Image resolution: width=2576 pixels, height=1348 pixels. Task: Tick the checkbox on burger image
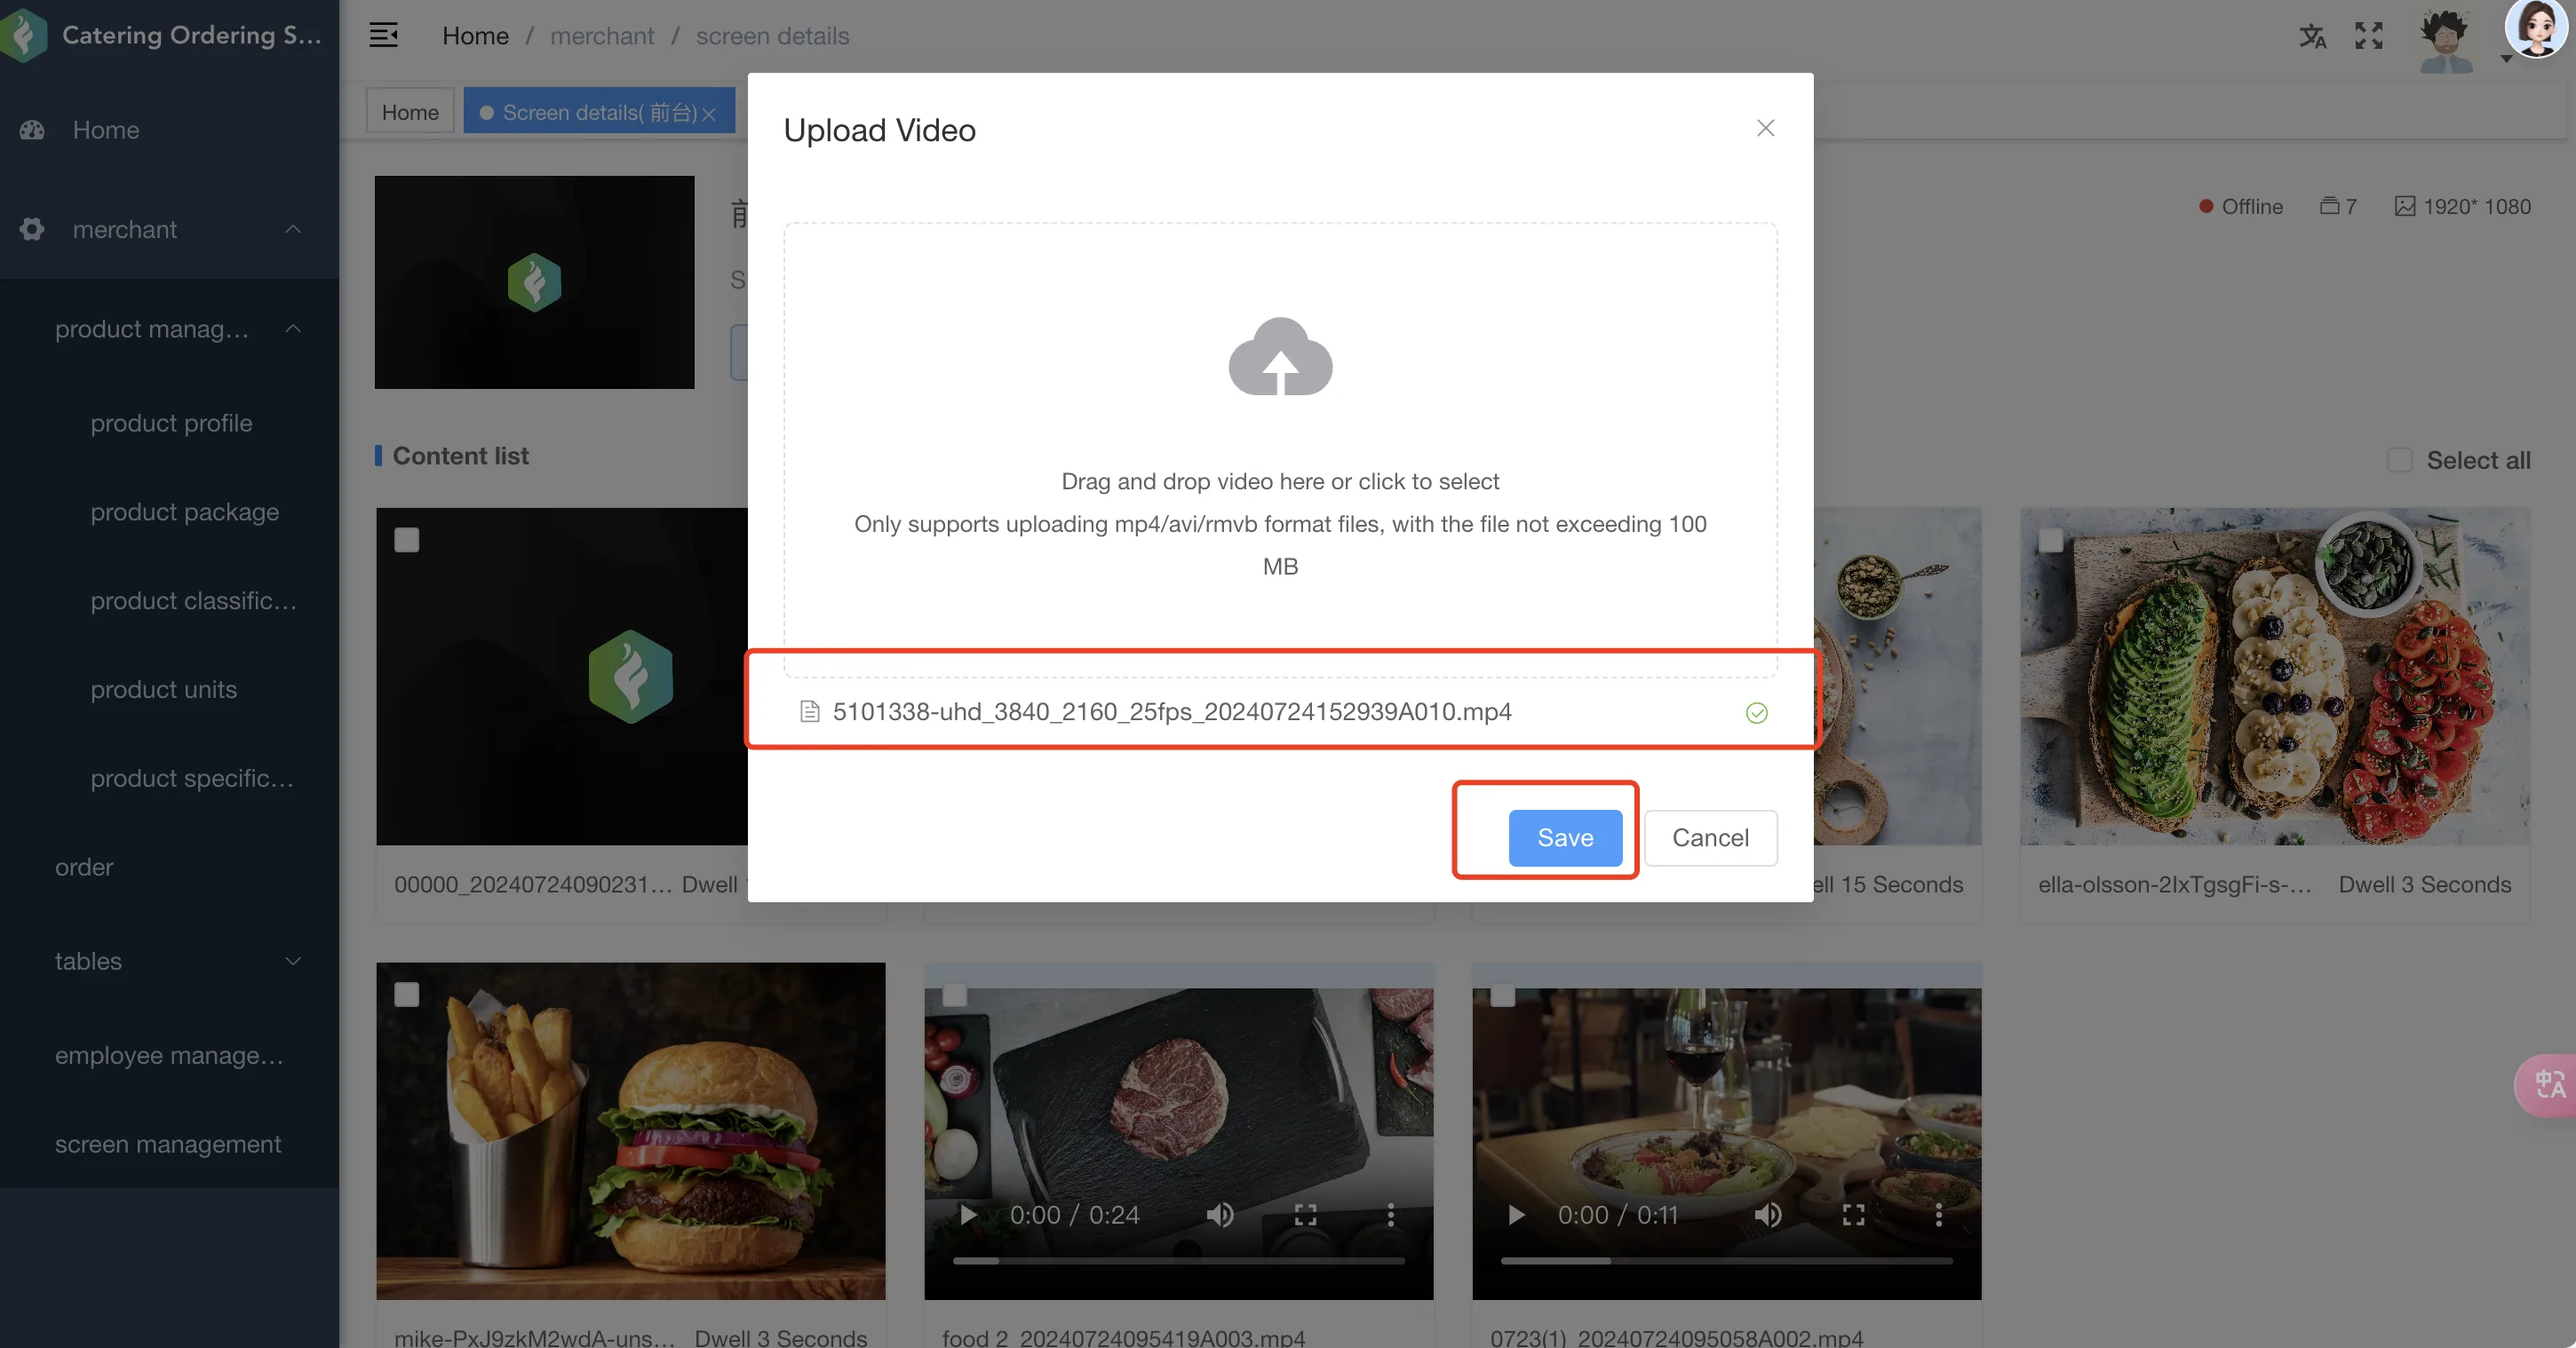(406, 994)
